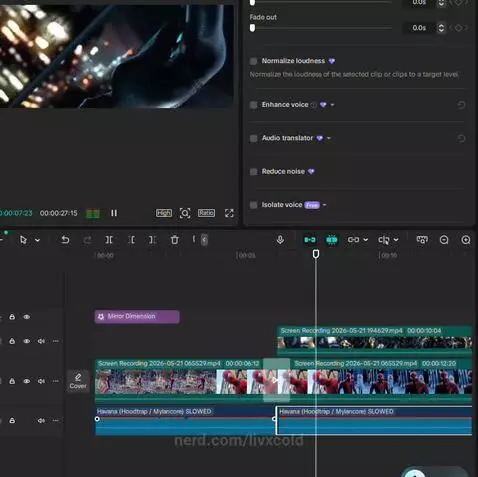Viewport: 478px width, 477px height.
Task: Delete the selected clip with the trash icon
Action: tap(175, 240)
